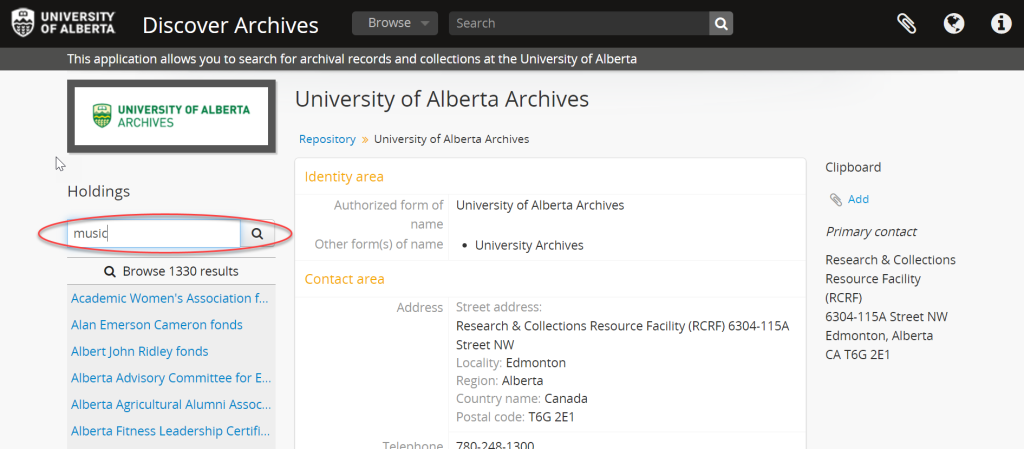Click the paperclip icon beside Add
The width and height of the screenshot is (1024, 449).
click(835, 200)
